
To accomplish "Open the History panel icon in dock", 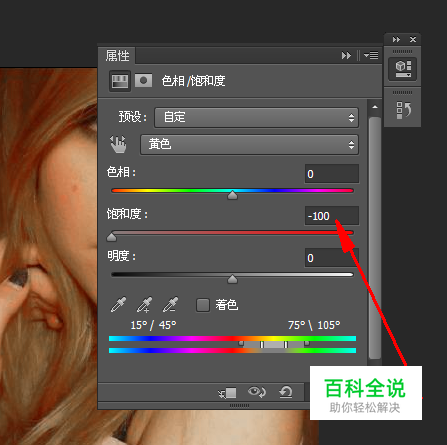I will 403,110.
